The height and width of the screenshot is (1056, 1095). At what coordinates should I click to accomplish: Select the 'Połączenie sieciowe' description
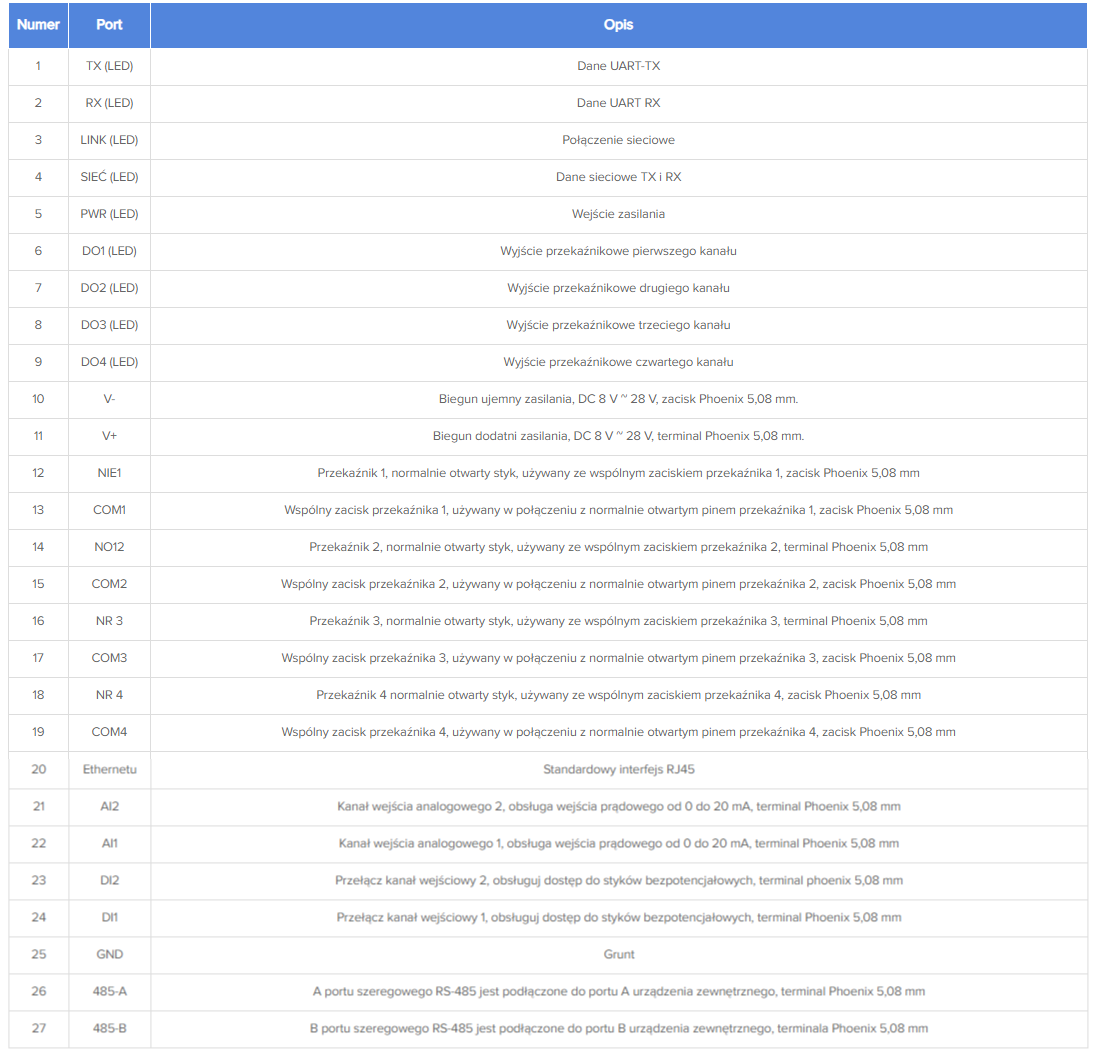coord(619,140)
